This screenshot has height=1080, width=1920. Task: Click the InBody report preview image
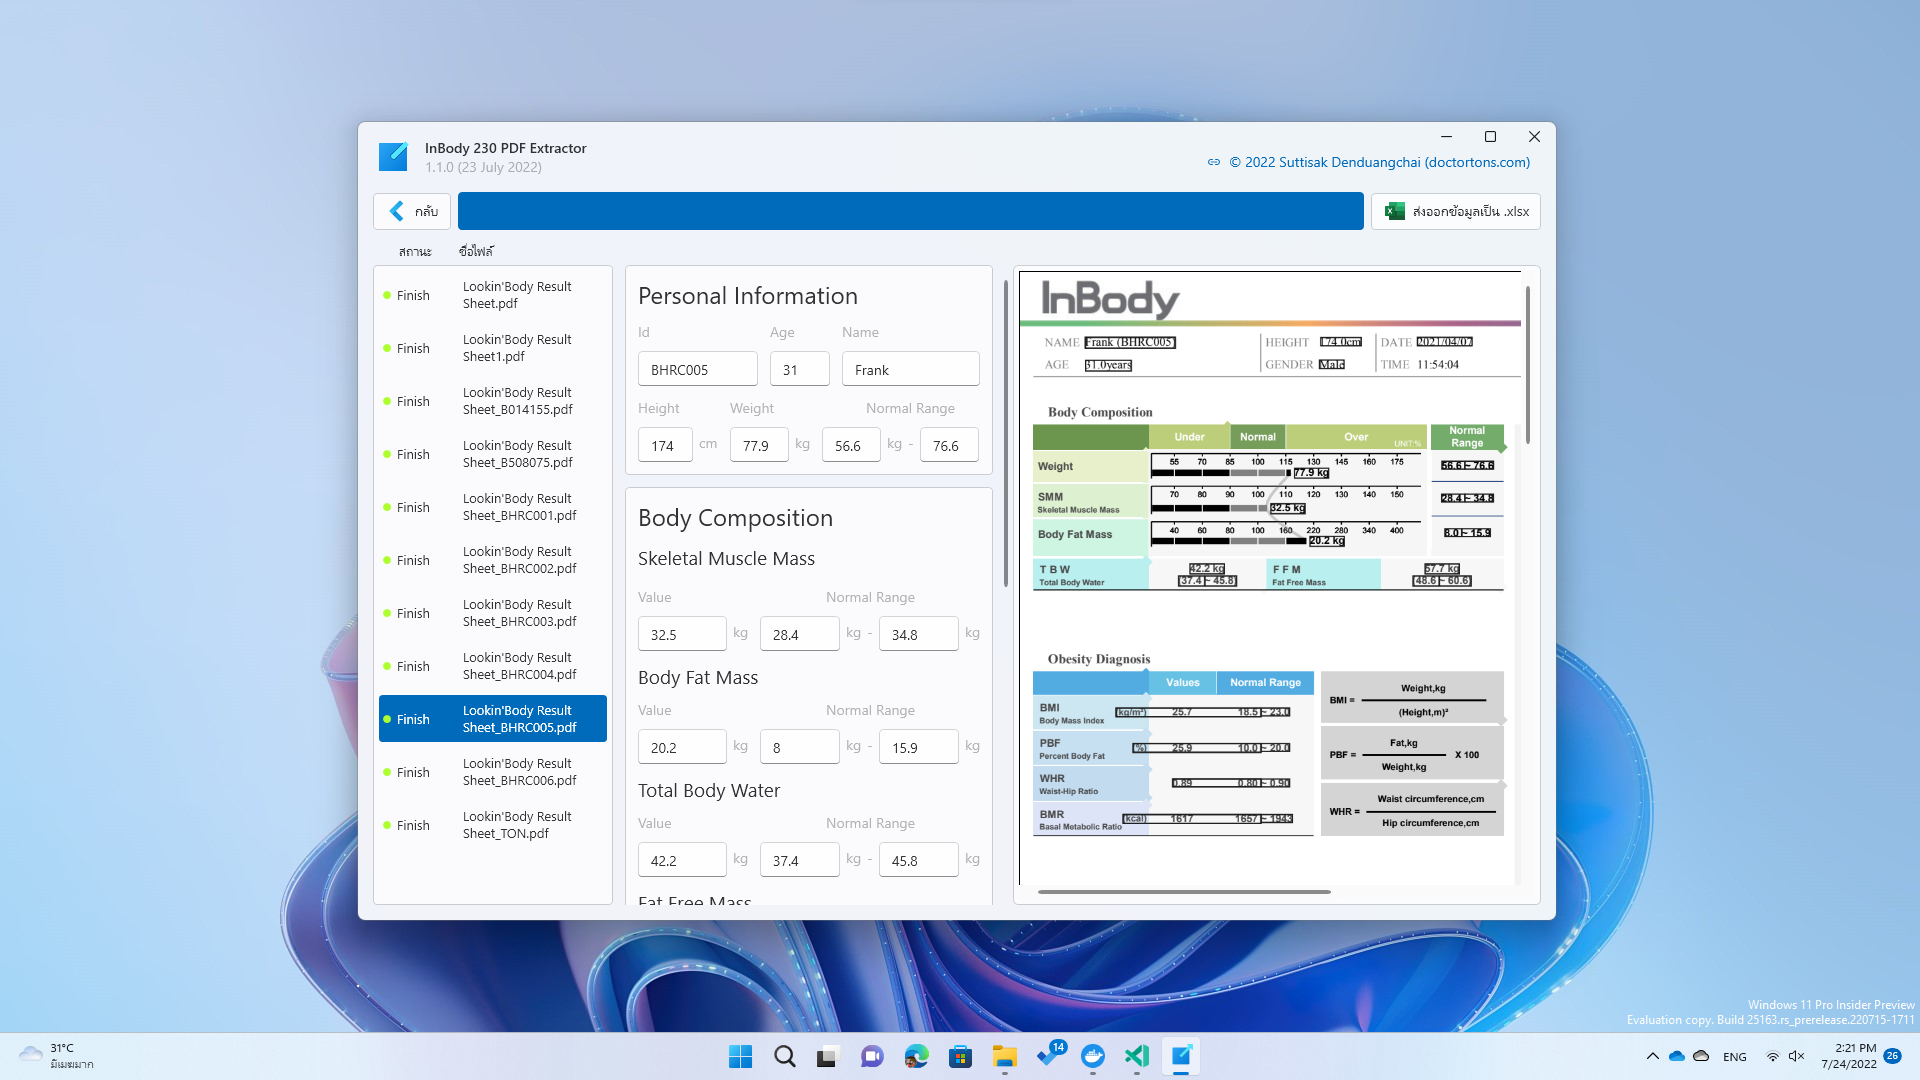coord(1270,578)
